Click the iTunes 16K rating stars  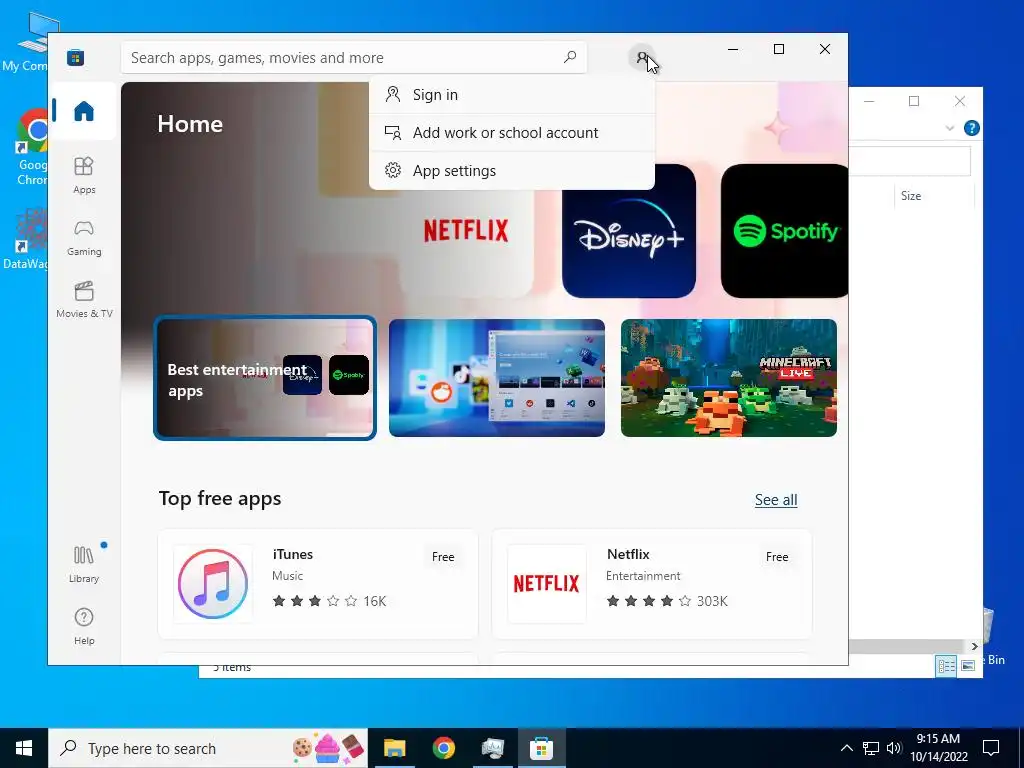315,600
